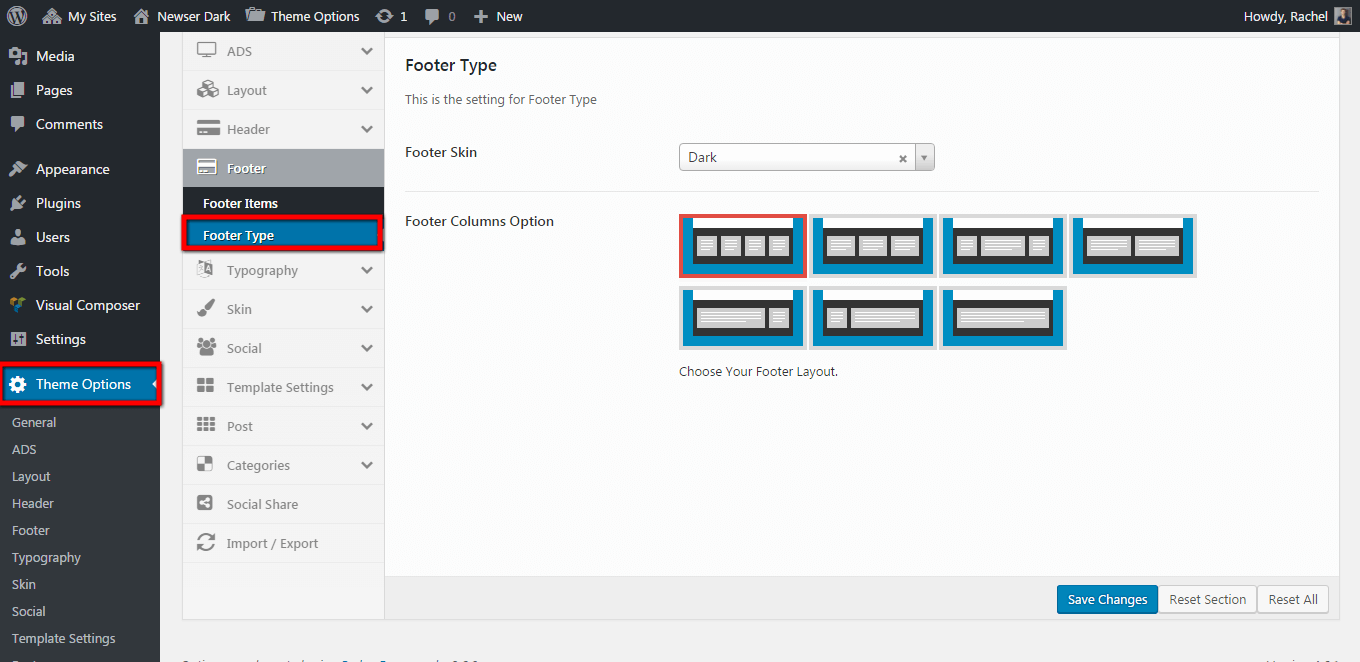Viewport: 1360px width, 662px height.
Task: Open Layout submenu link in sidebar
Action: 31,476
